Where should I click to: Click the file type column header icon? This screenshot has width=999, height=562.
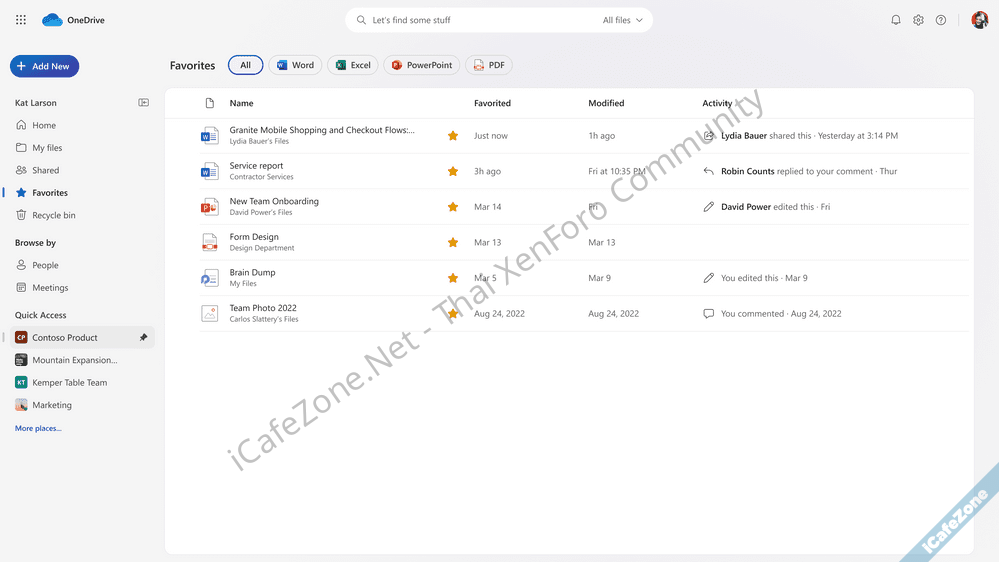209,103
